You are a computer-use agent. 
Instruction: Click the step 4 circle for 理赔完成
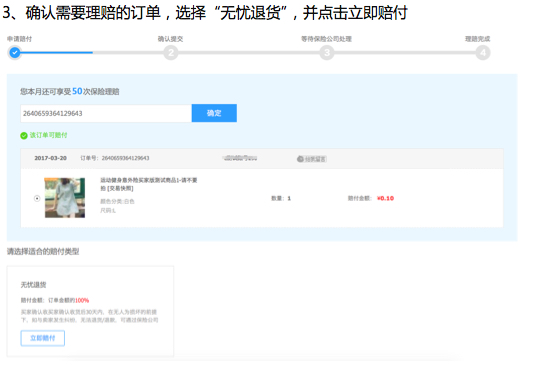point(483,52)
